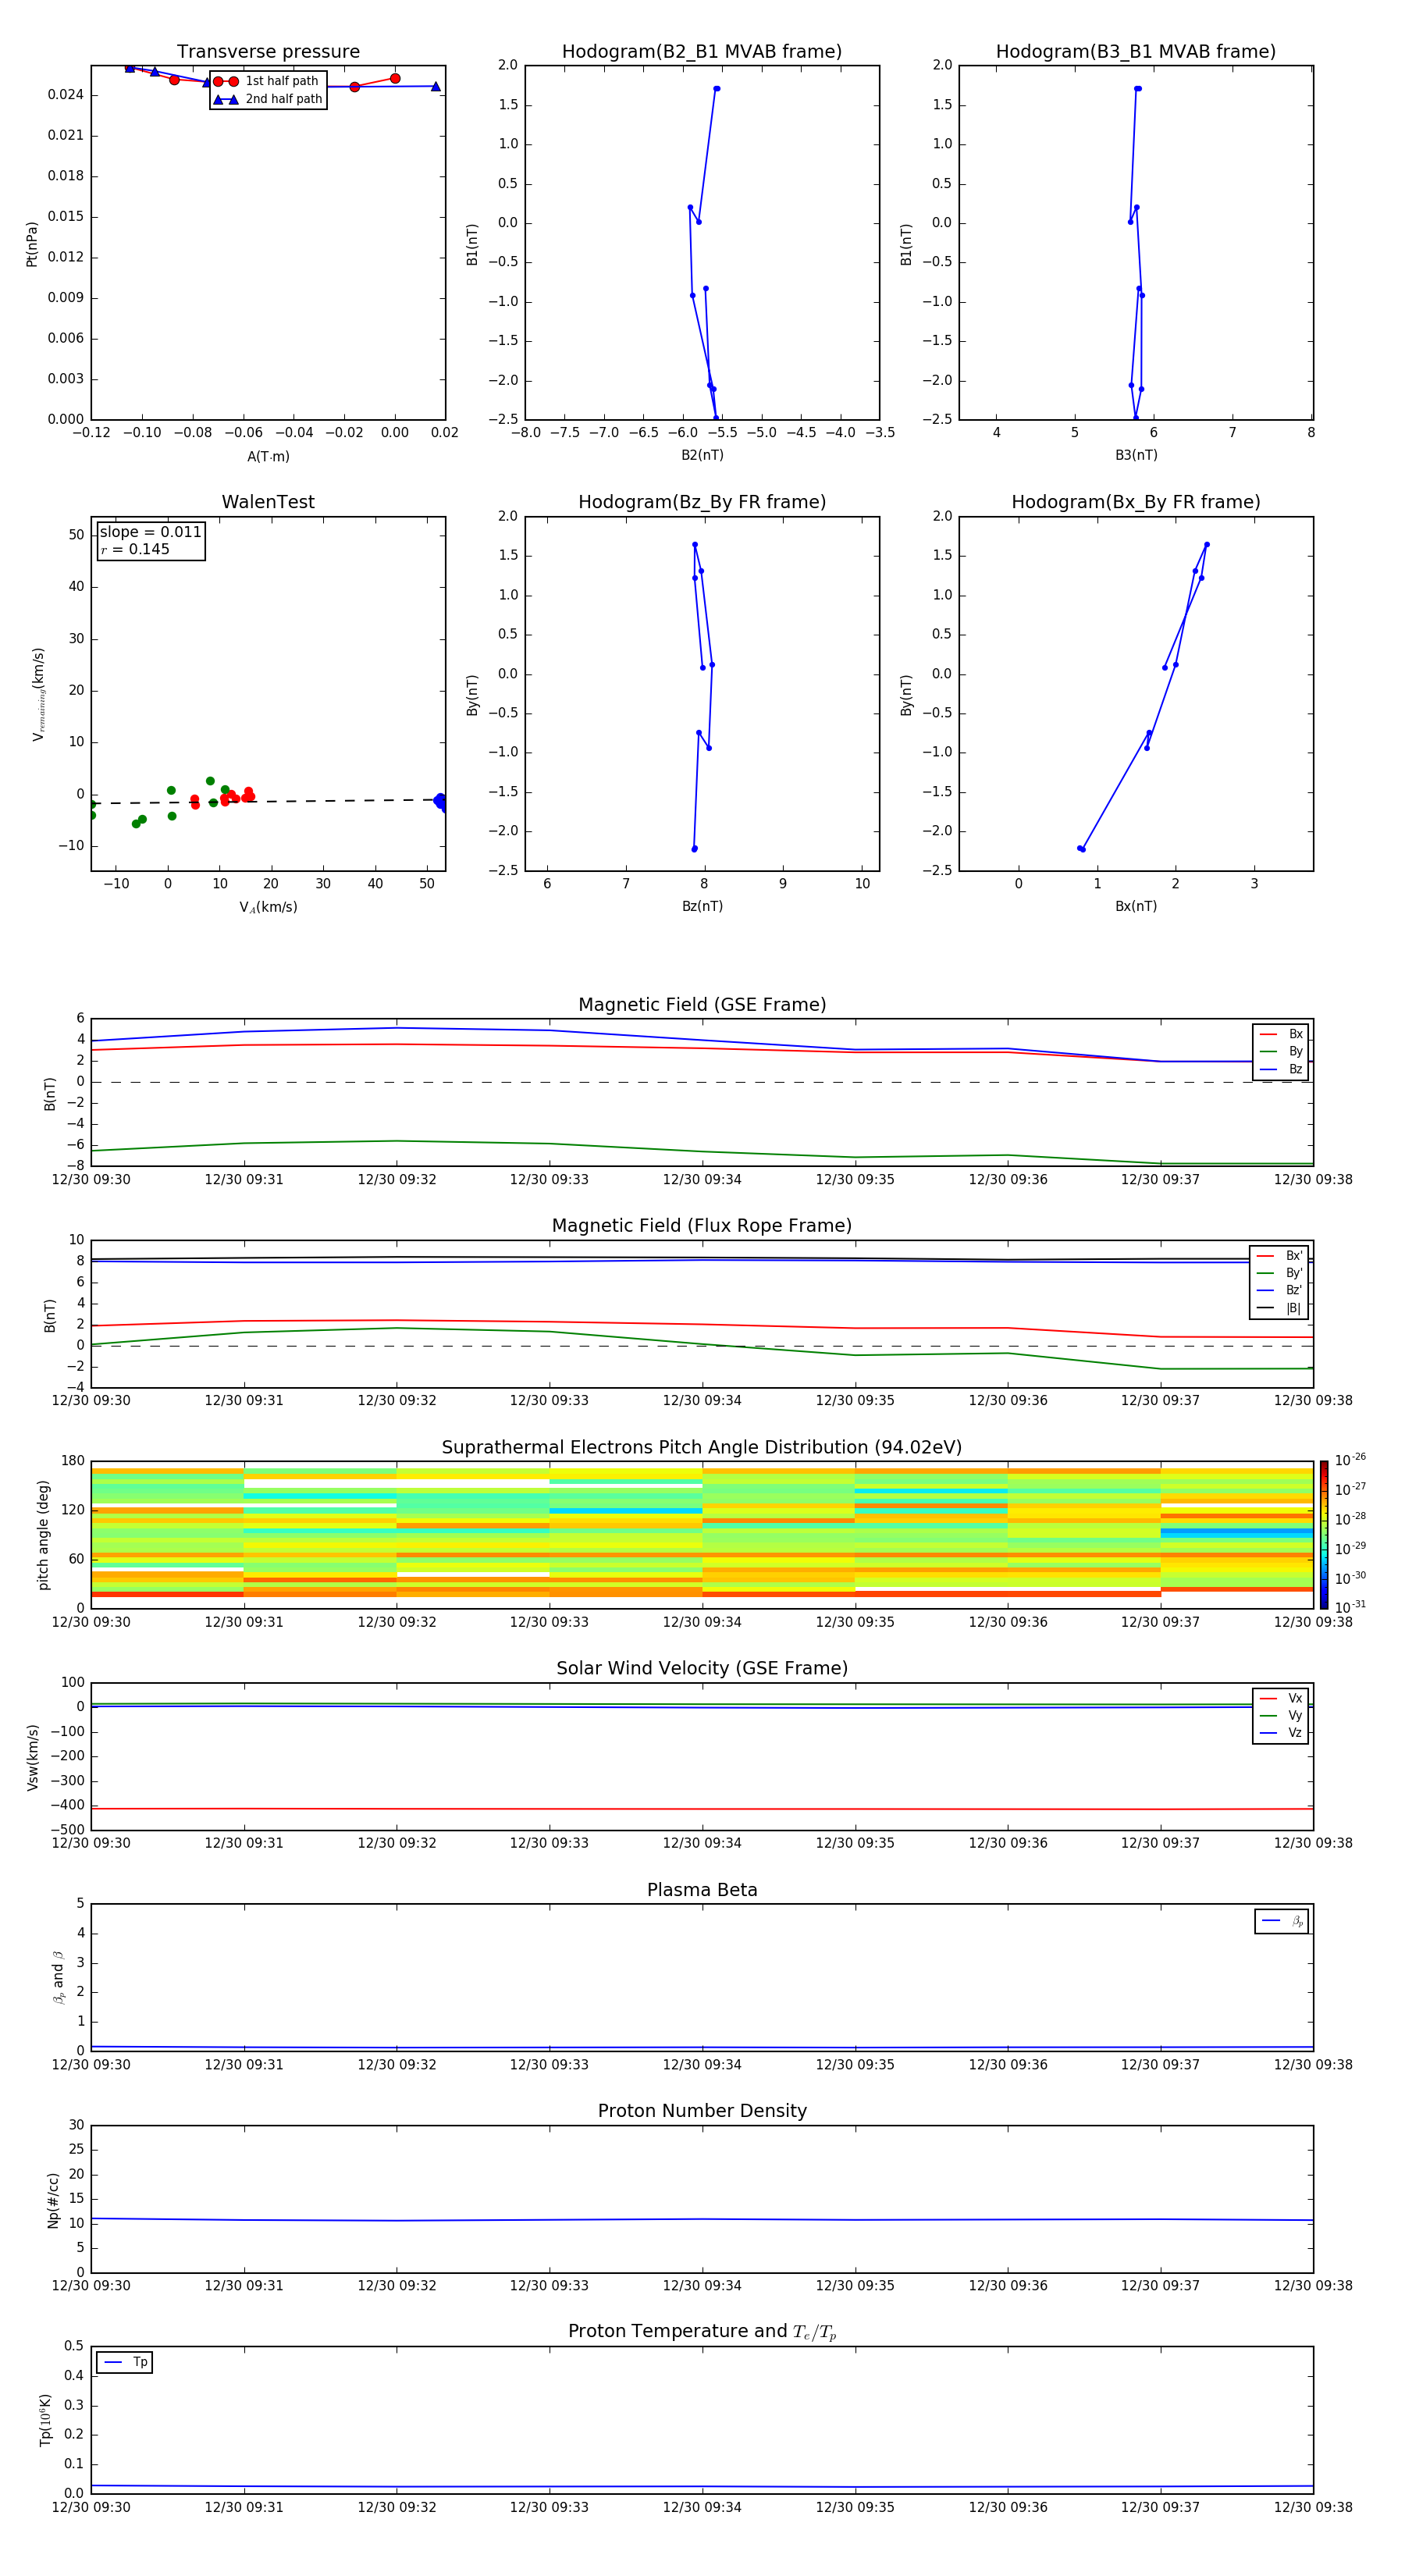Click the green By line in GSE Magnetic Field plot

click(x=702, y=1151)
